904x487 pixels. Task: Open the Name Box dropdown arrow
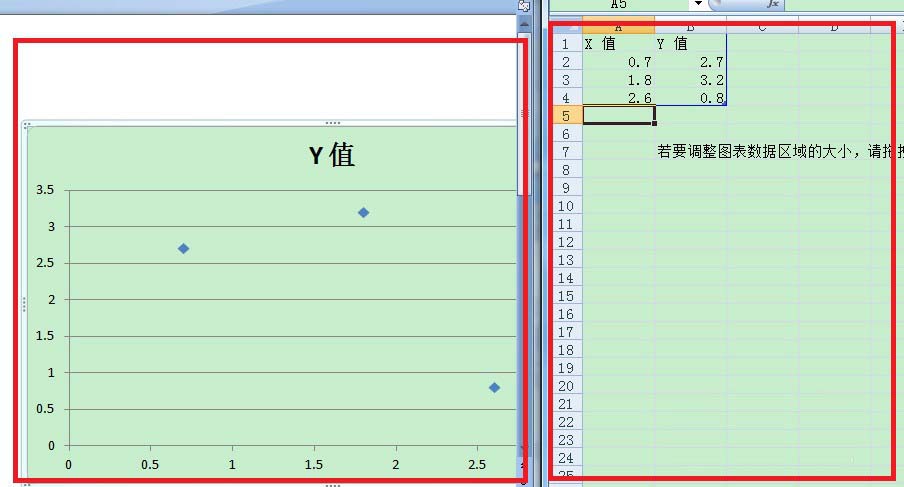point(698,3)
